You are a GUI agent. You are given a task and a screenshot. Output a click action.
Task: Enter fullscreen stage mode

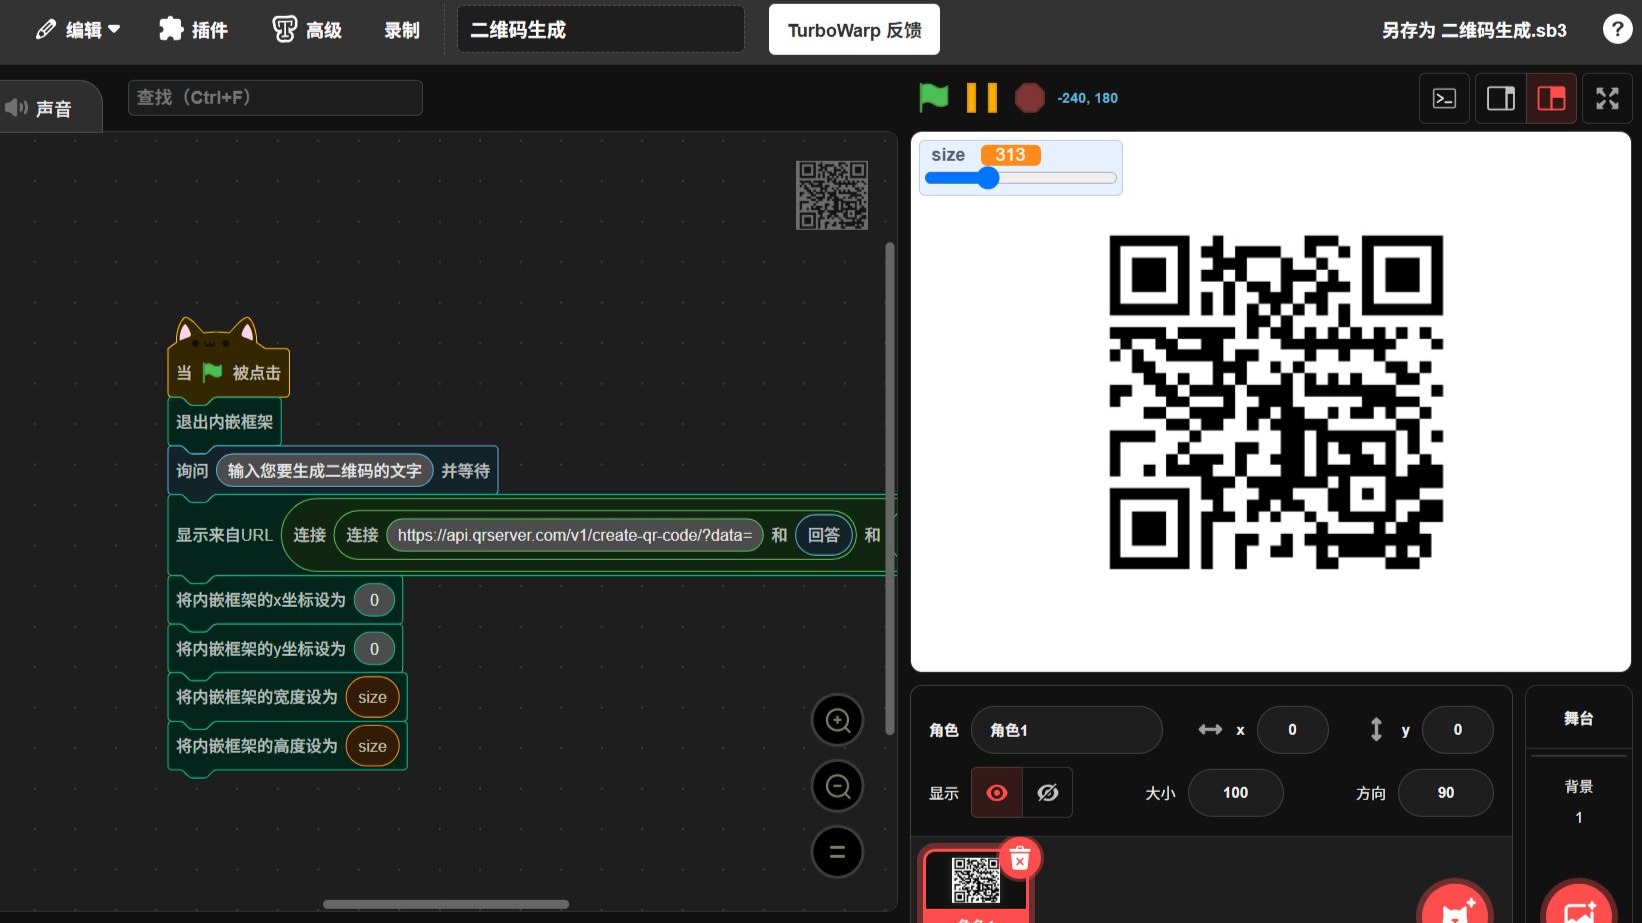coord(1607,98)
